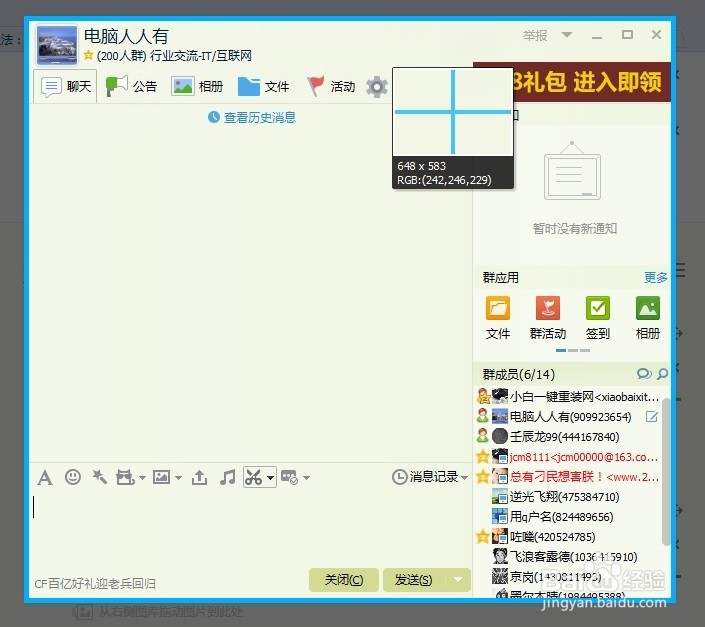Viewport: 705px width, 627px height.
Task: Click the member chat bubble icon
Action: coord(644,374)
